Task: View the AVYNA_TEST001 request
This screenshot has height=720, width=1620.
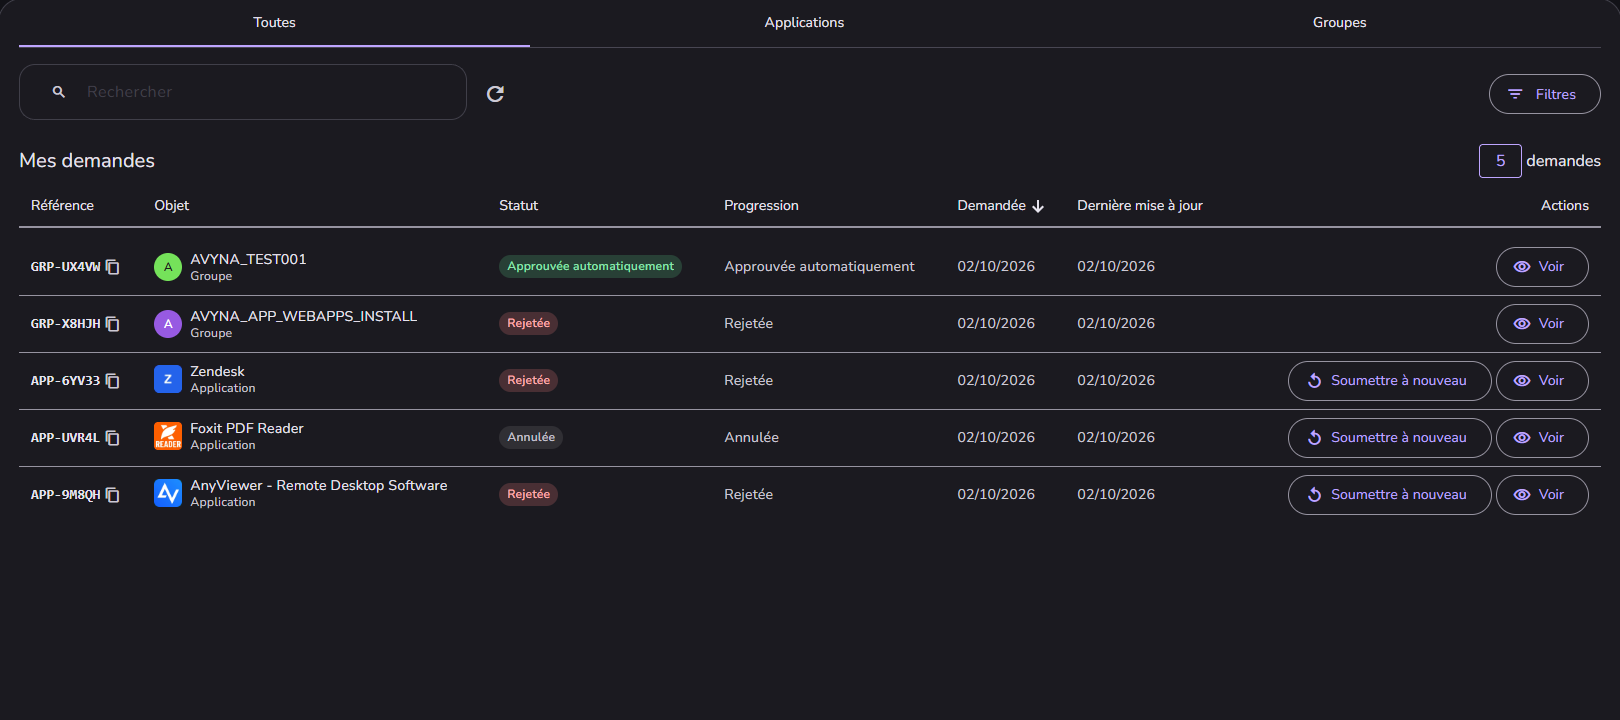Action: (x=1542, y=267)
